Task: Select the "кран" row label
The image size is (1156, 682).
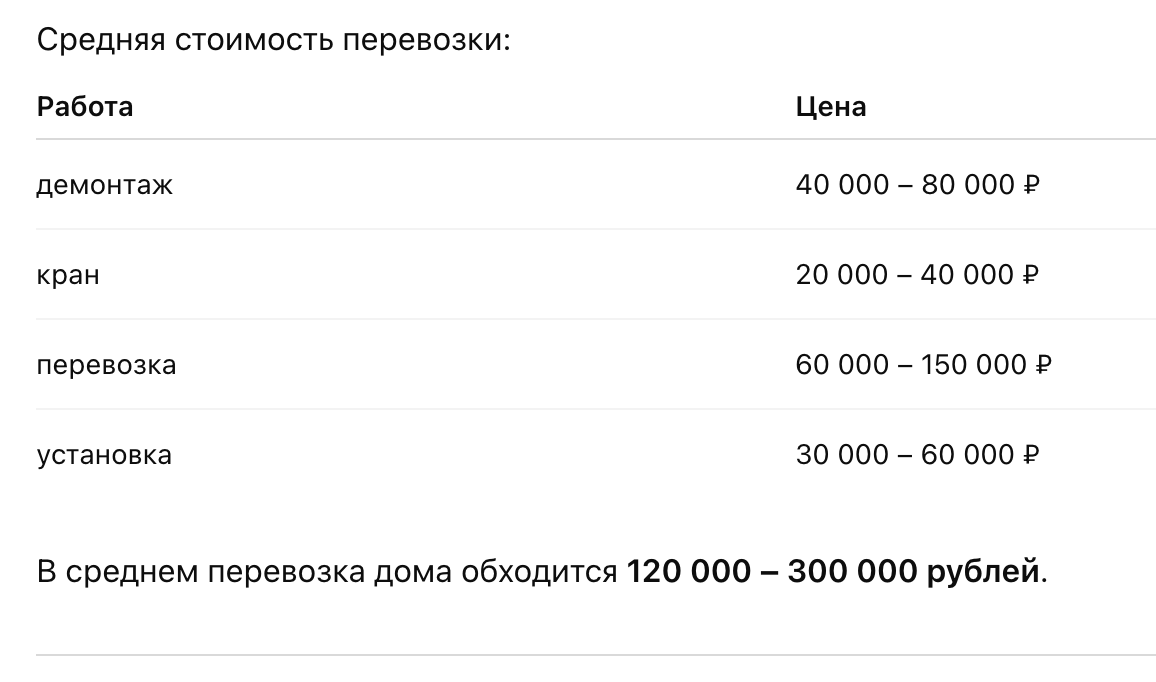Action: tap(68, 275)
